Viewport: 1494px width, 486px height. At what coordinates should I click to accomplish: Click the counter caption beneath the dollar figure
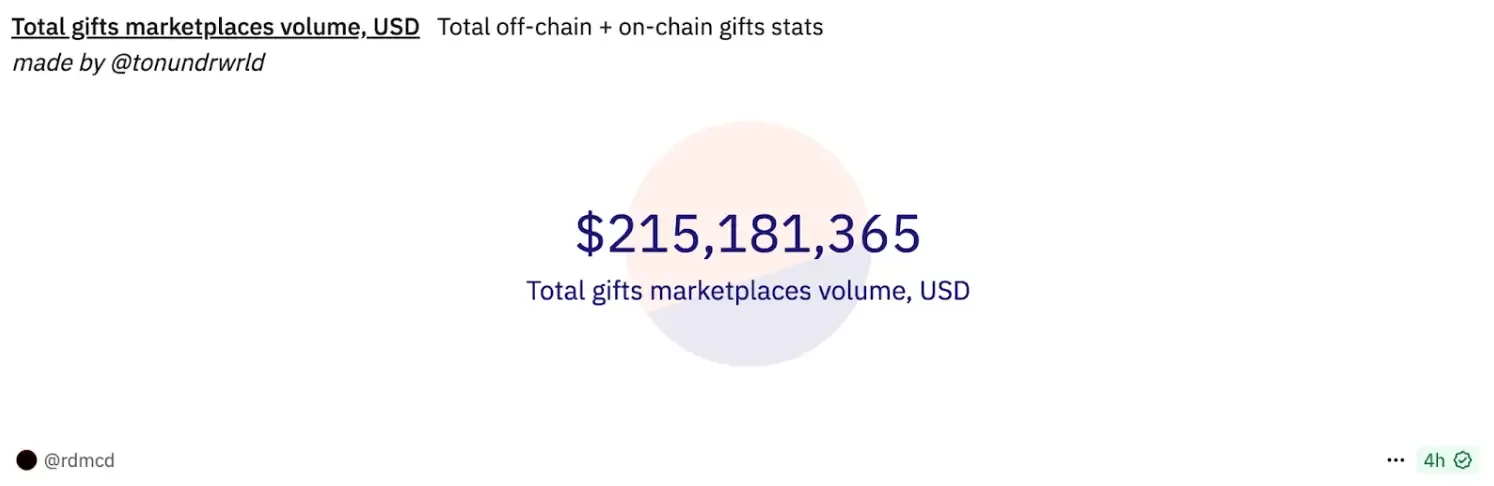747,291
